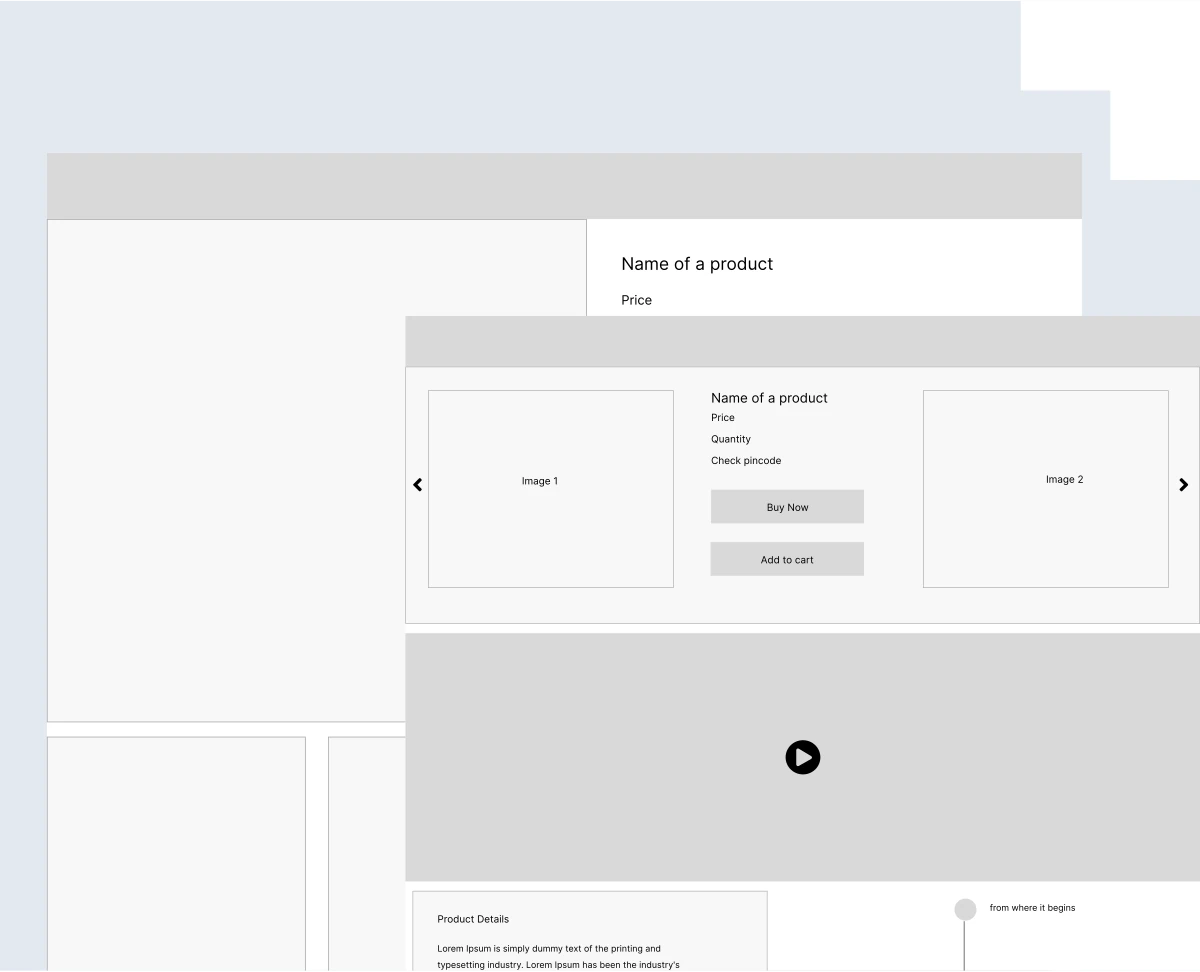1200x972 pixels.
Task: Select the Image 1 placeholder
Action: (x=550, y=488)
